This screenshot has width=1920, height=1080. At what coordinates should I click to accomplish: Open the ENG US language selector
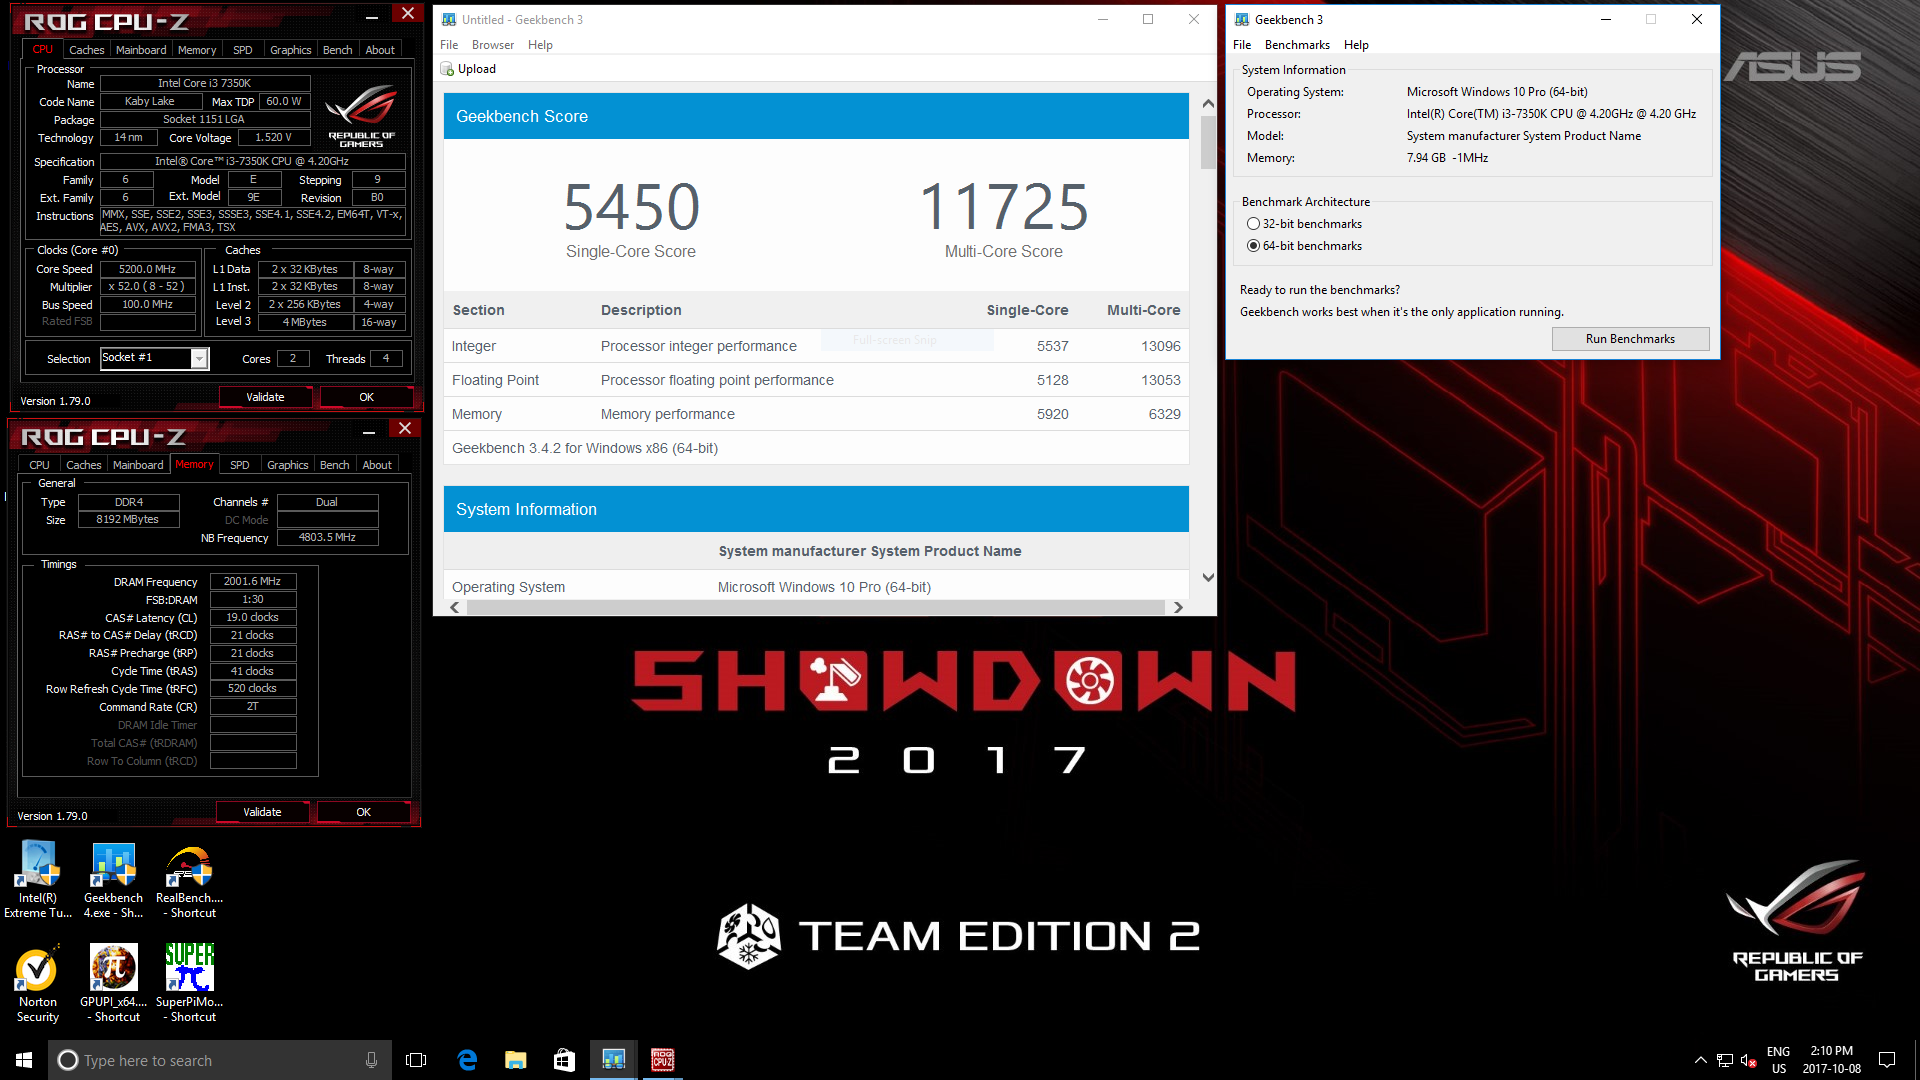(x=1778, y=1060)
